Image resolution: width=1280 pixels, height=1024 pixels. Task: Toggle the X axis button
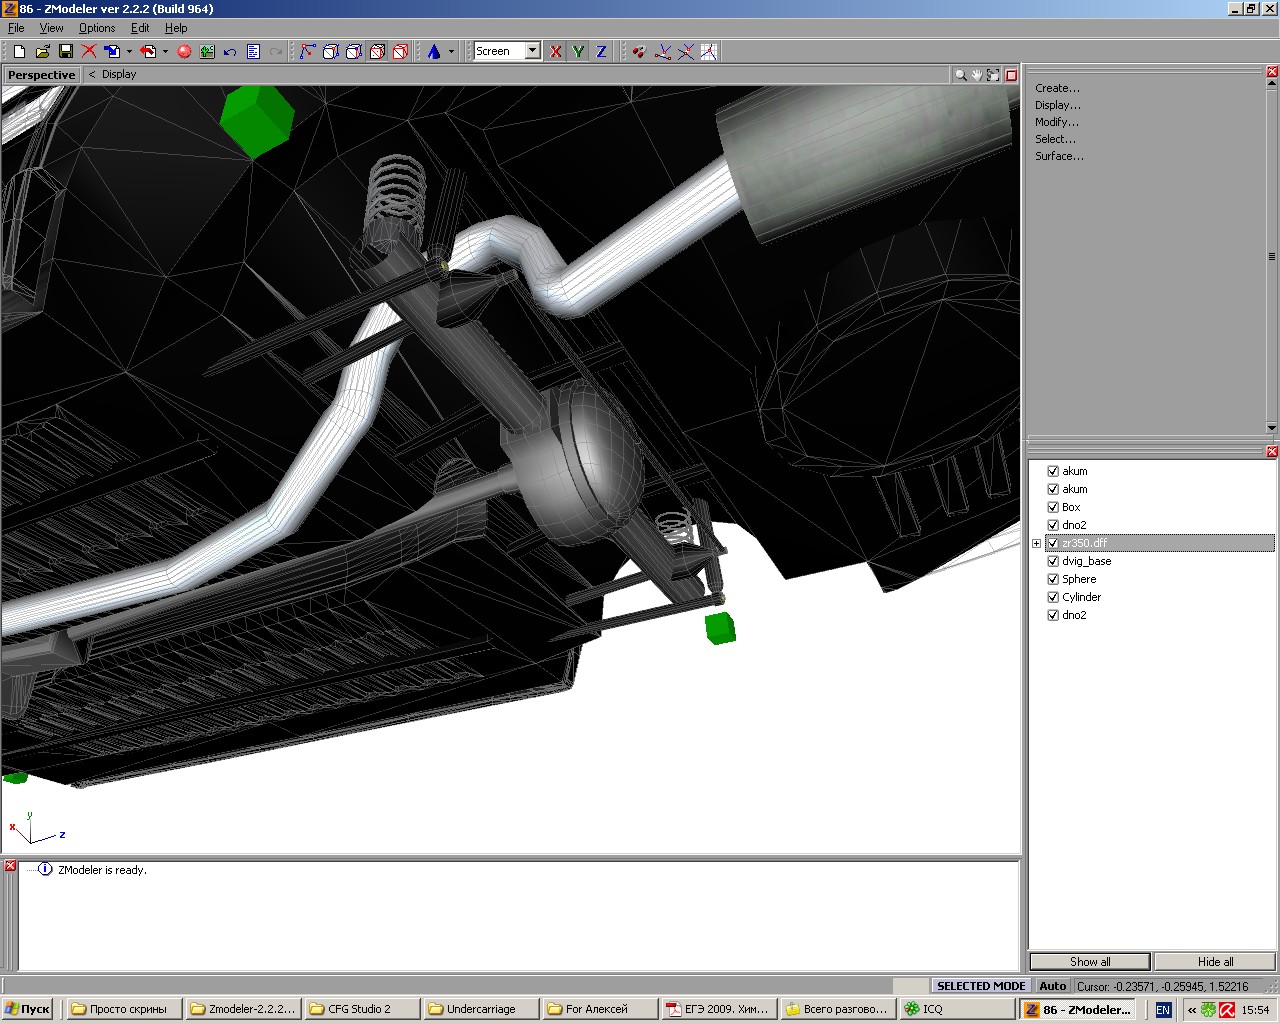(x=556, y=51)
